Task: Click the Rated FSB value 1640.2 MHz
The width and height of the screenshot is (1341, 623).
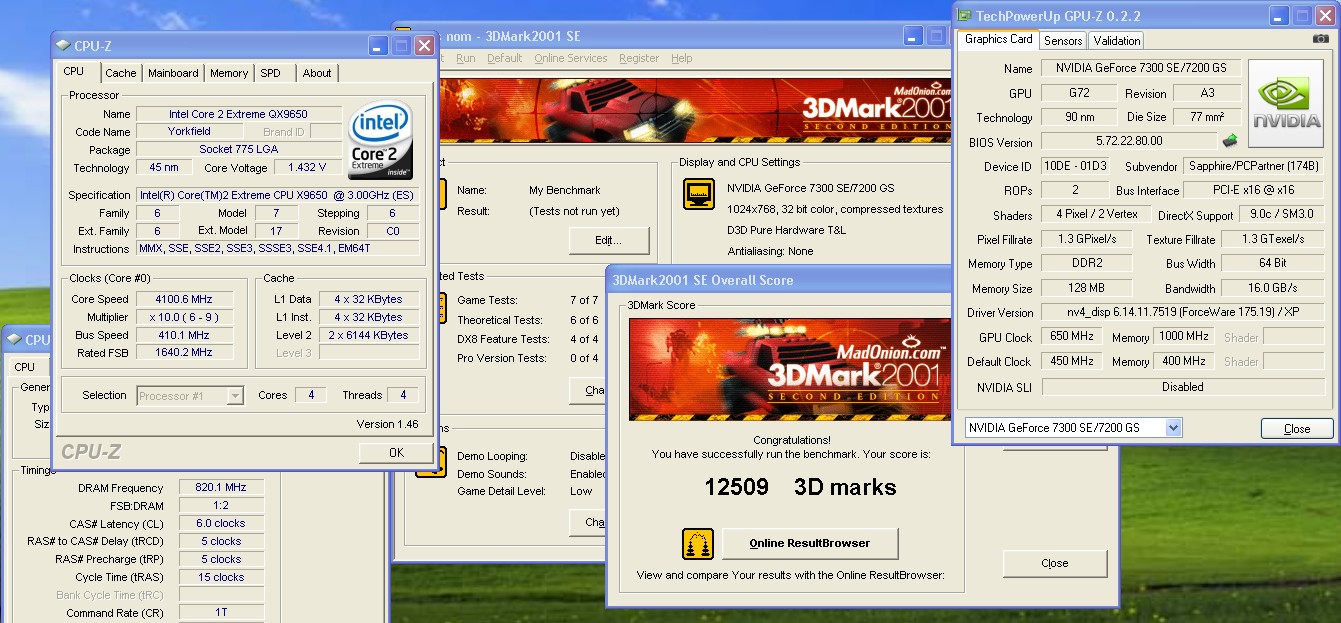Action: (186, 353)
